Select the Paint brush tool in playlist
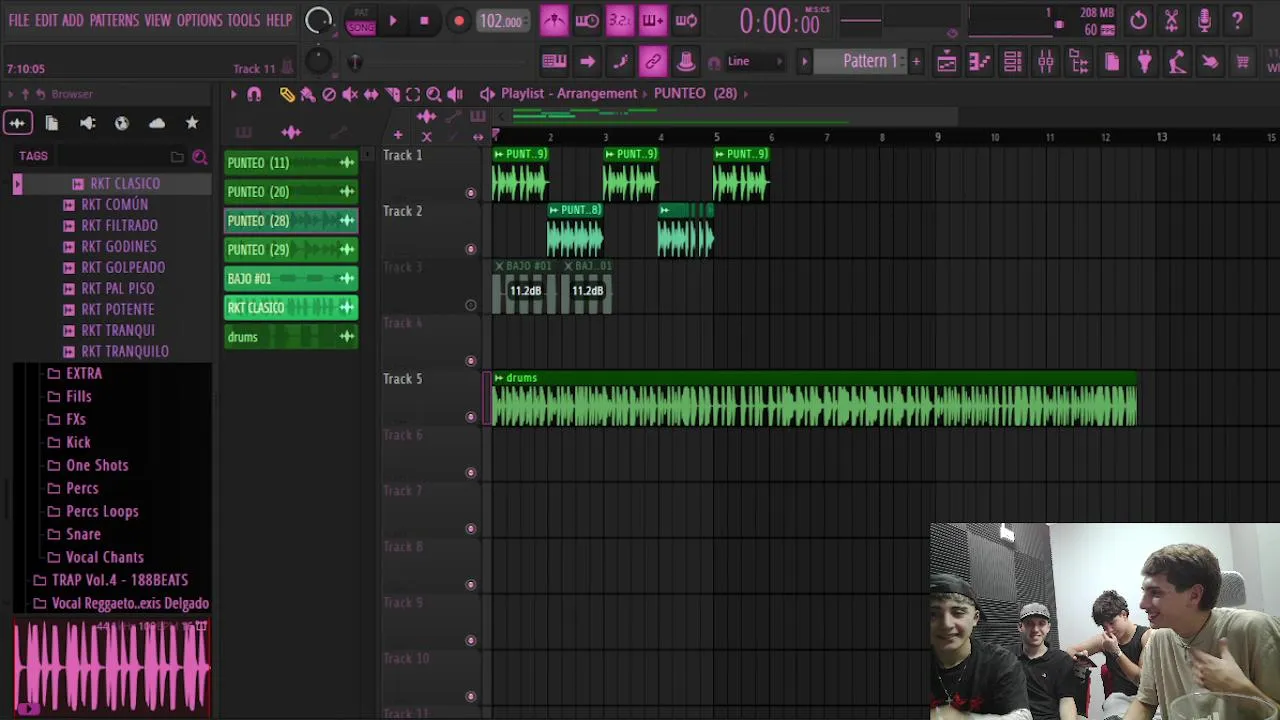 tap(308, 94)
